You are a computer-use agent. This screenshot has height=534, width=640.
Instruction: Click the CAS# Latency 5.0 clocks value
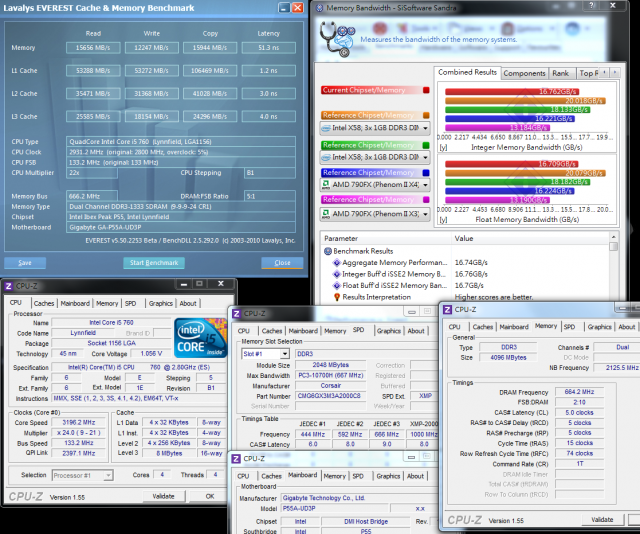point(579,413)
